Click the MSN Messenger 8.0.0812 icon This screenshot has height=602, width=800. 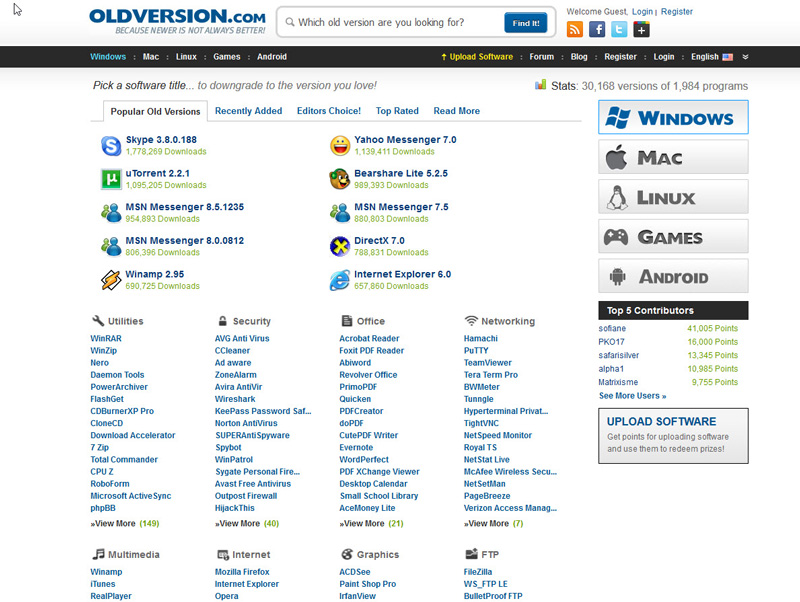111,246
